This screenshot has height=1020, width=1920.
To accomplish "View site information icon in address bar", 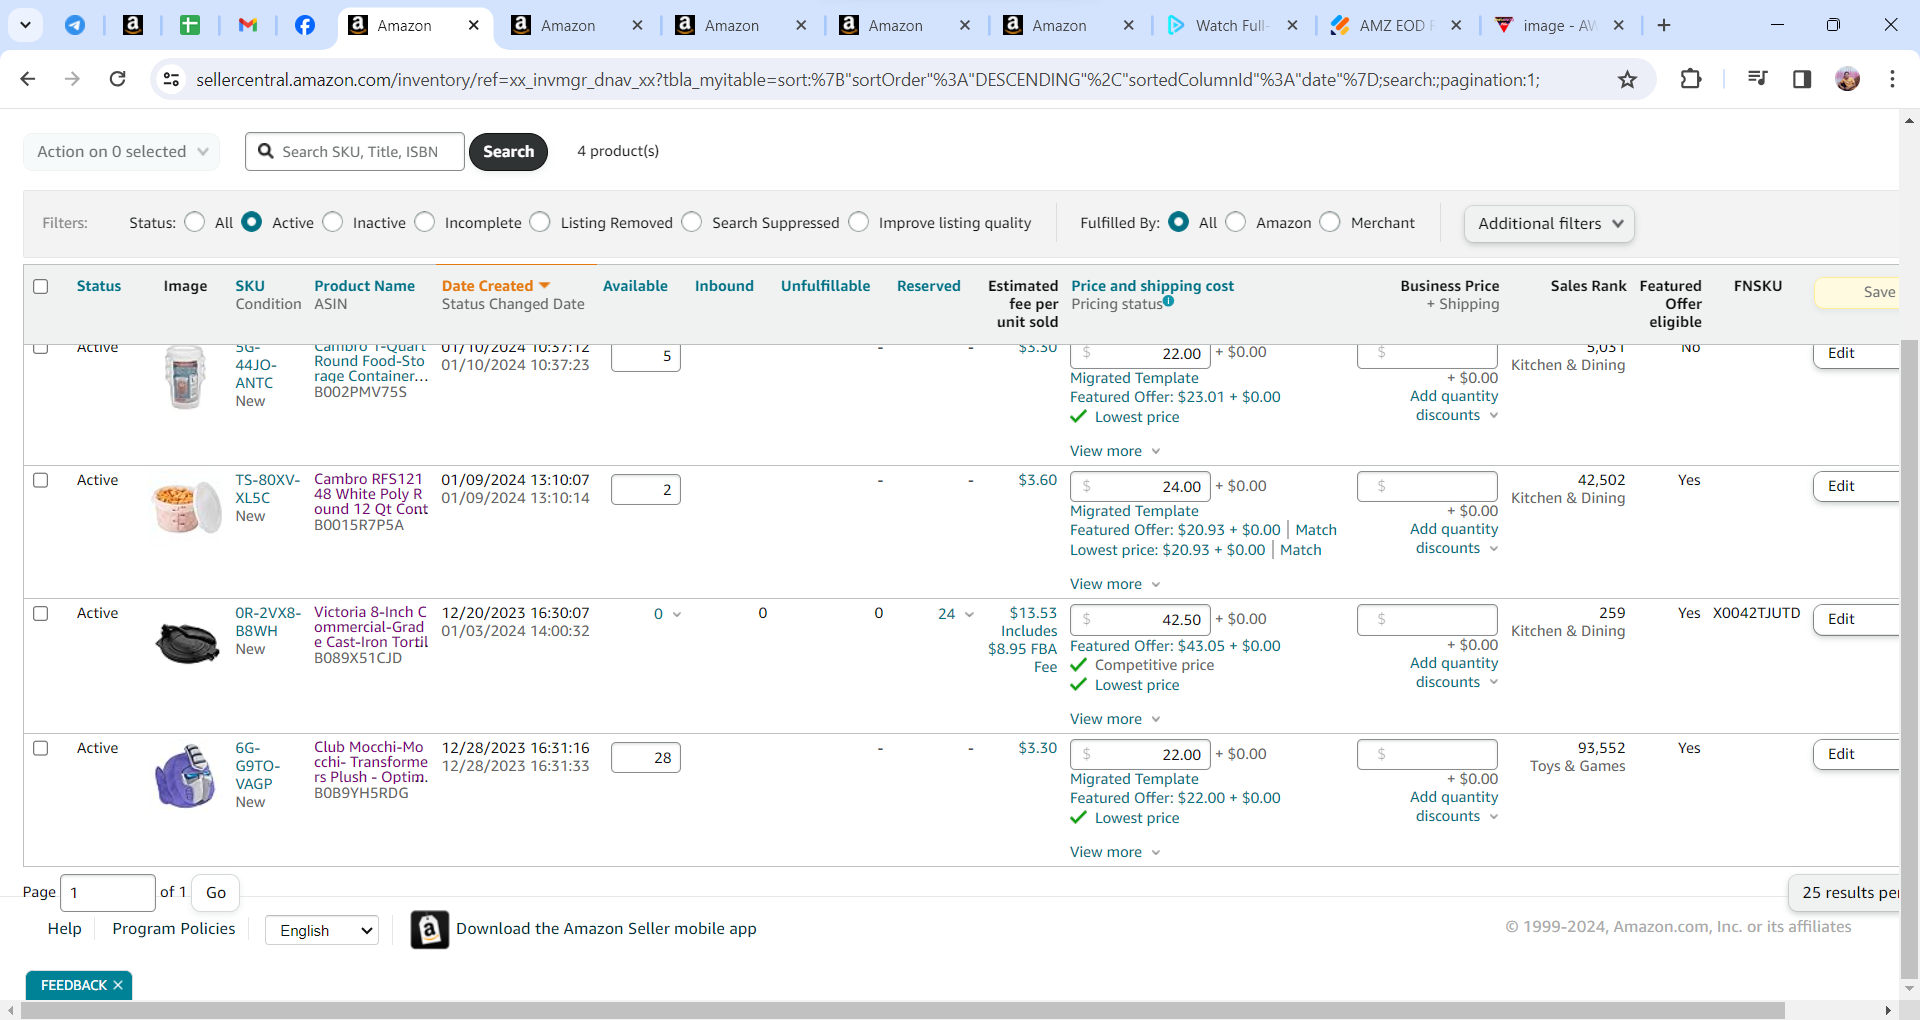I will (x=172, y=79).
